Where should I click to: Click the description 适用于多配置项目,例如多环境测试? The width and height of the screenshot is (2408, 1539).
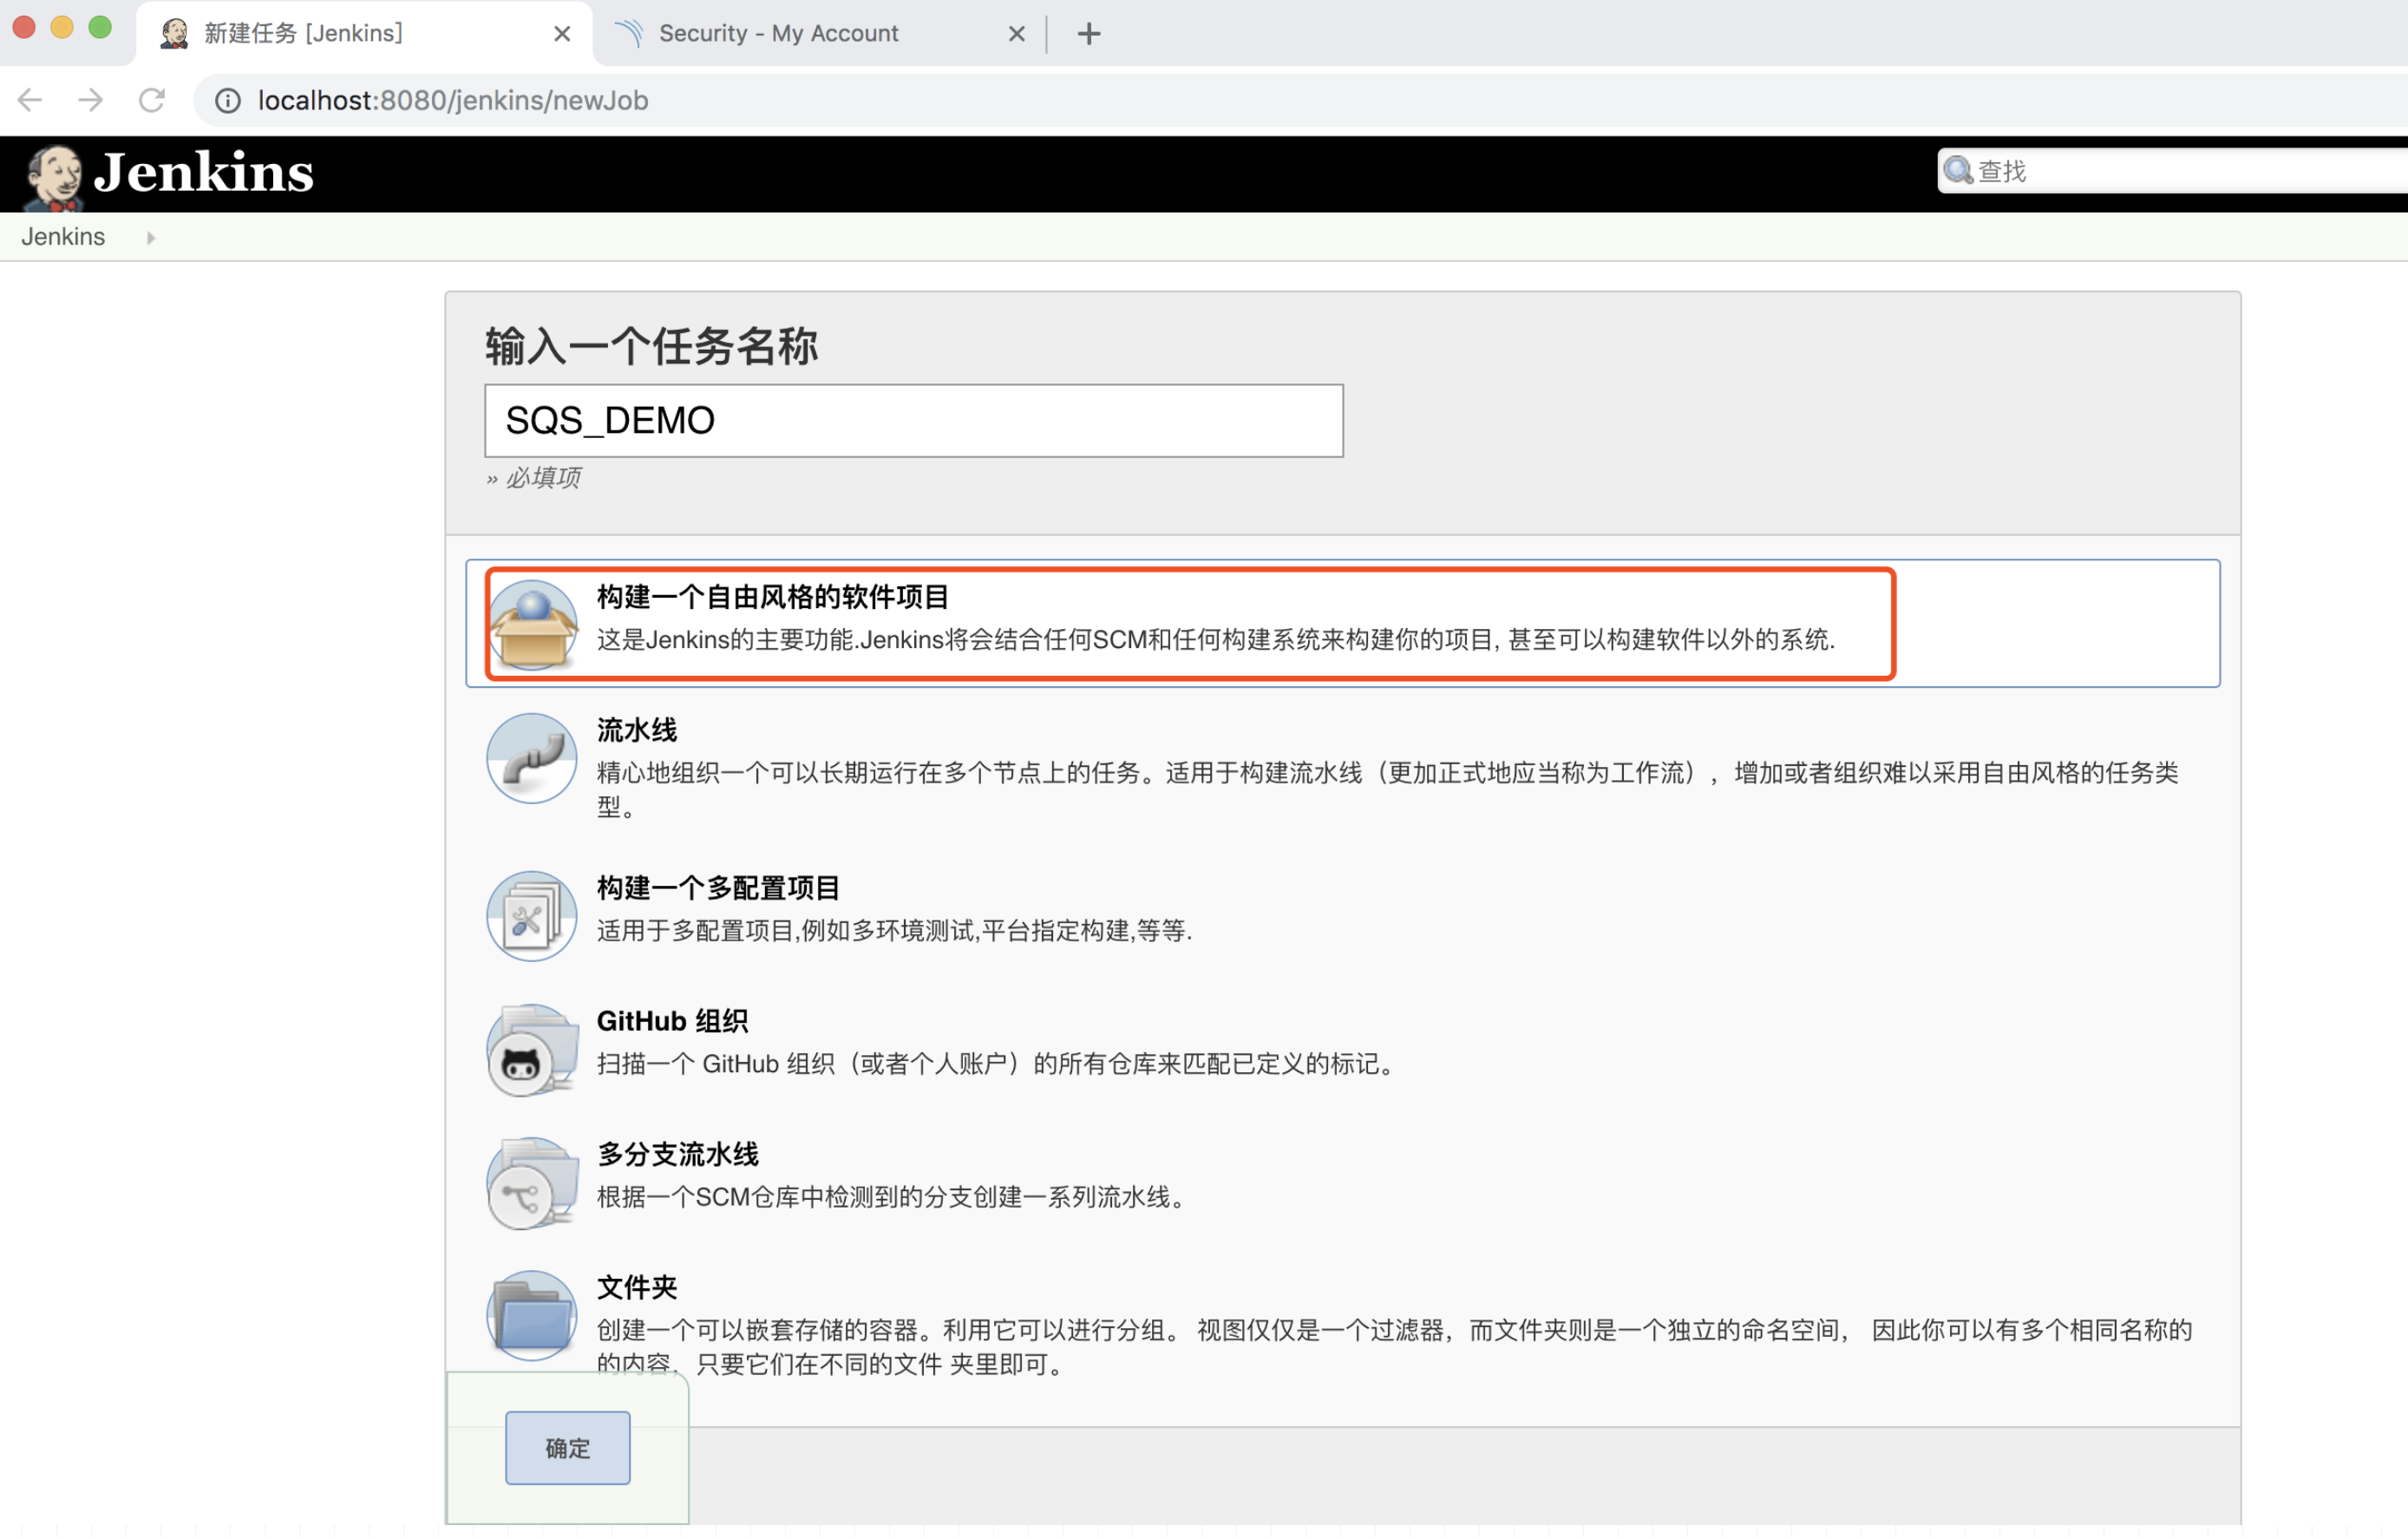click(894, 931)
